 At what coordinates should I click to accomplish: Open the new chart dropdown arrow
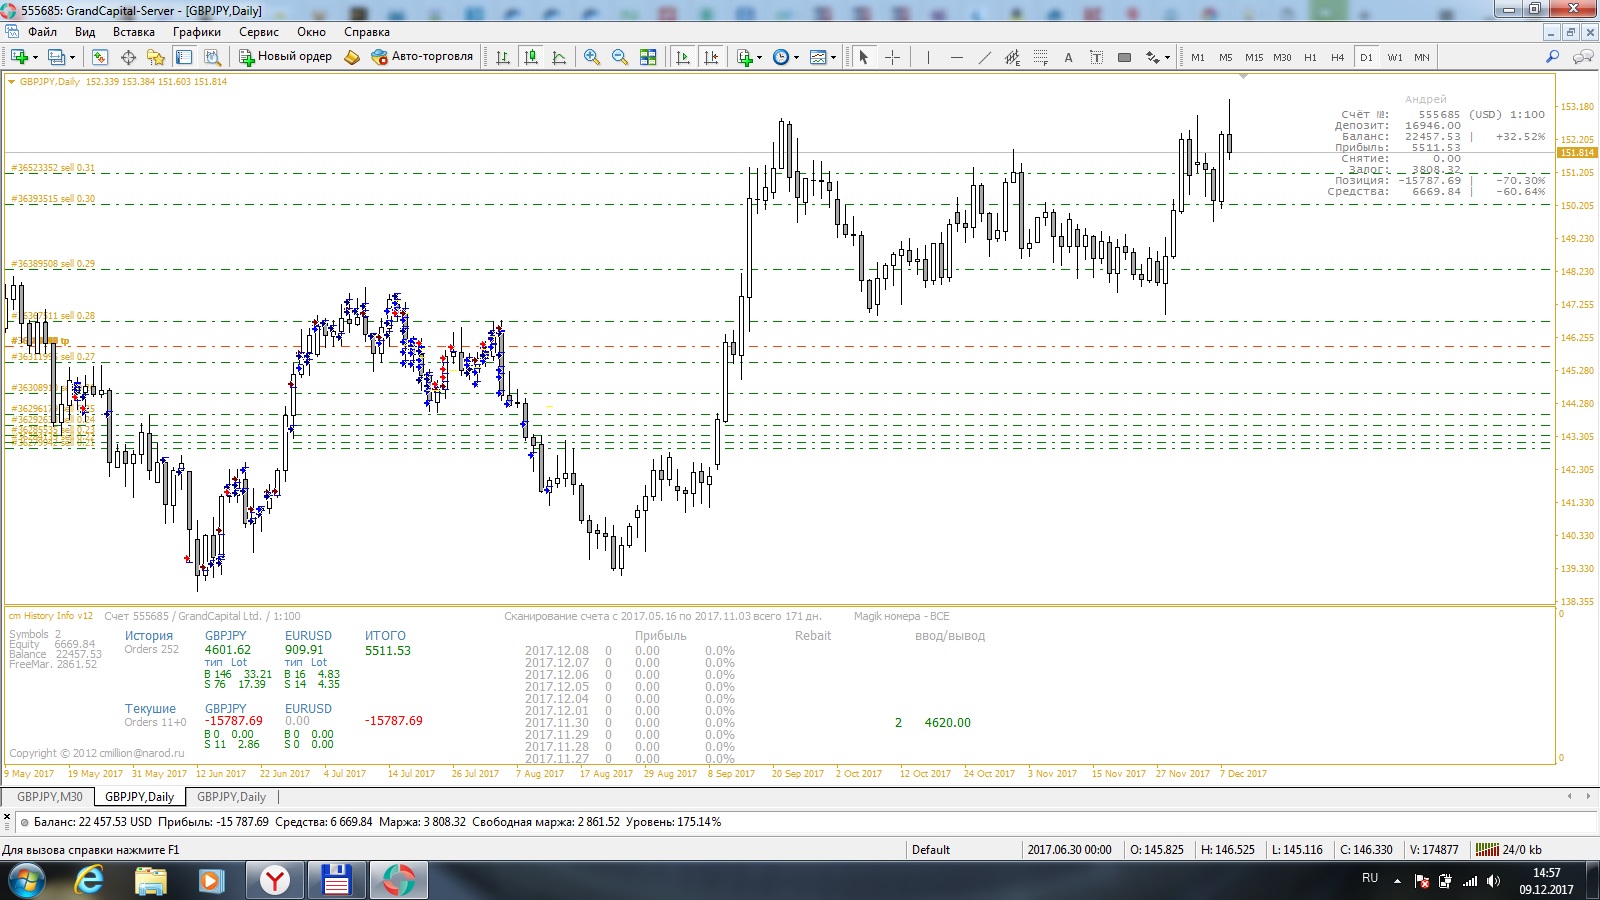34,57
